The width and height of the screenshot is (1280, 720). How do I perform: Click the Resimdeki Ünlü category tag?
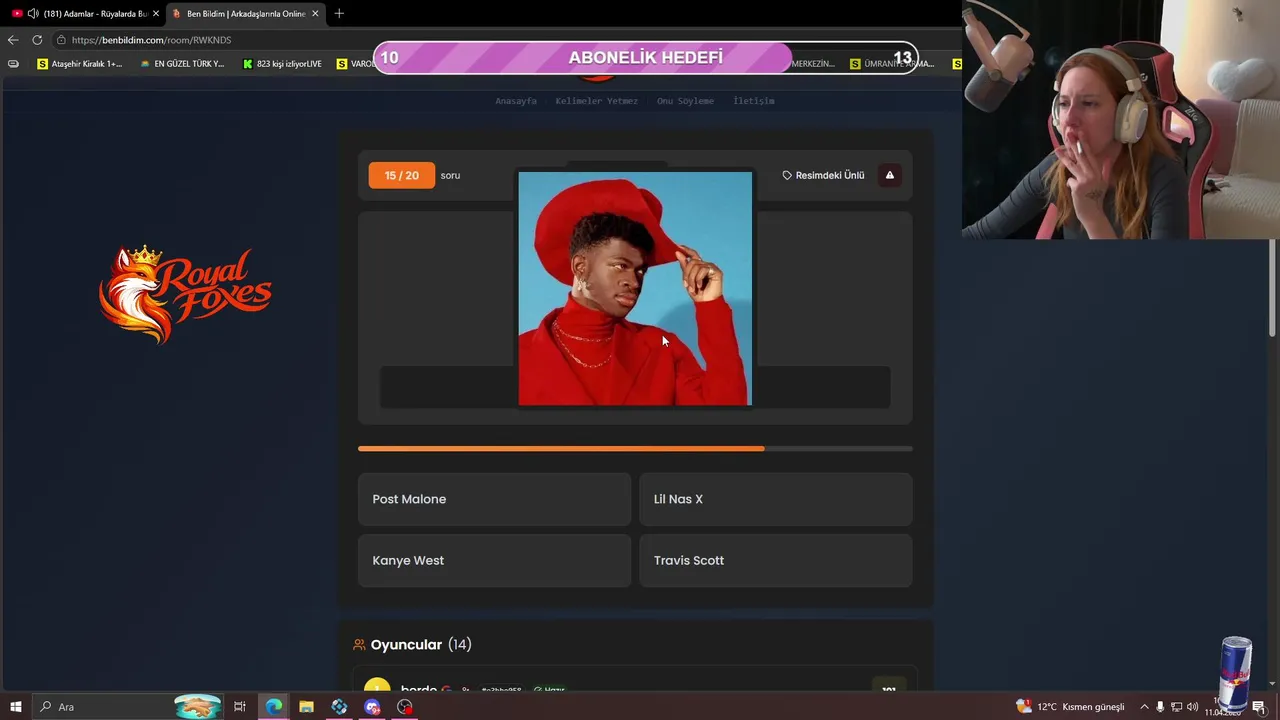click(823, 175)
